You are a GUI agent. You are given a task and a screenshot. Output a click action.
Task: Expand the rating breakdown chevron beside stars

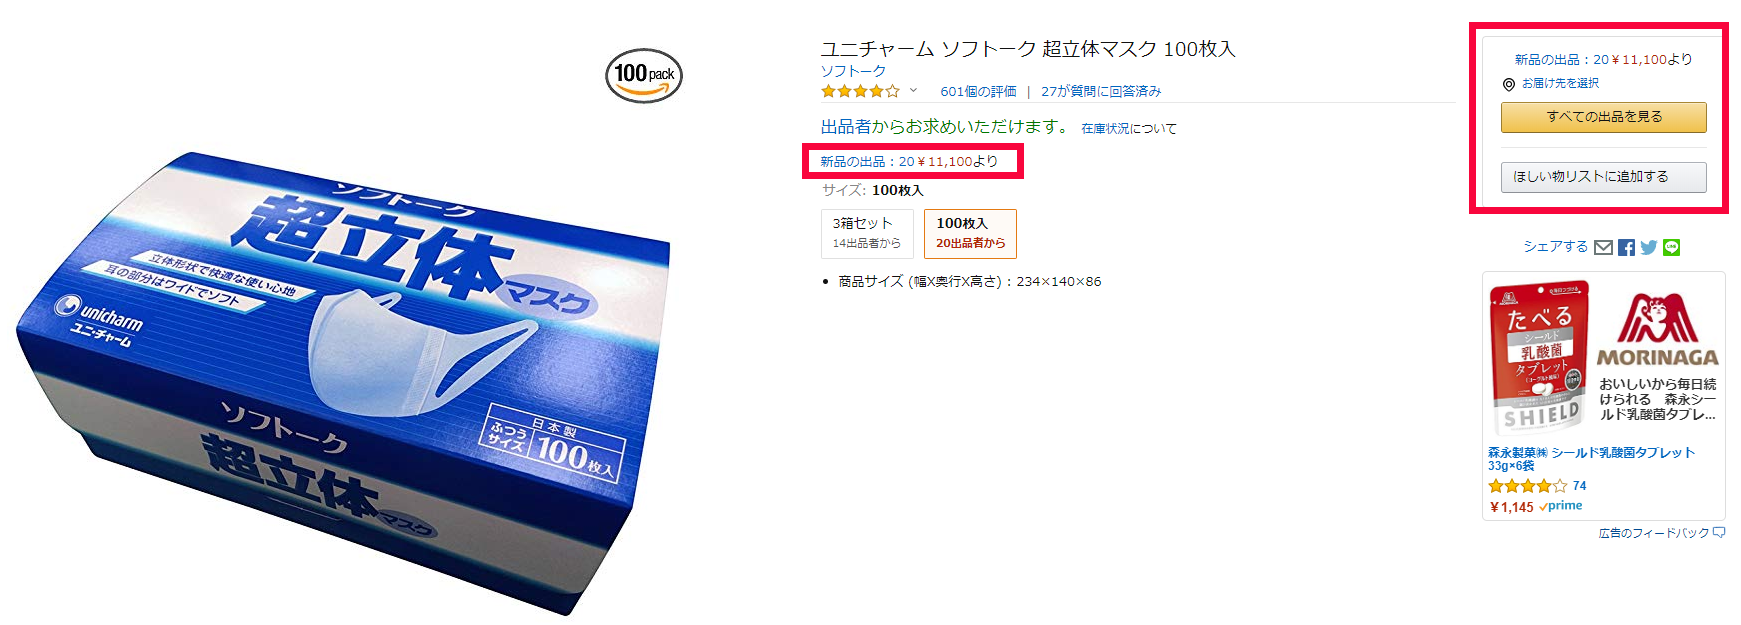tap(913, 91)
